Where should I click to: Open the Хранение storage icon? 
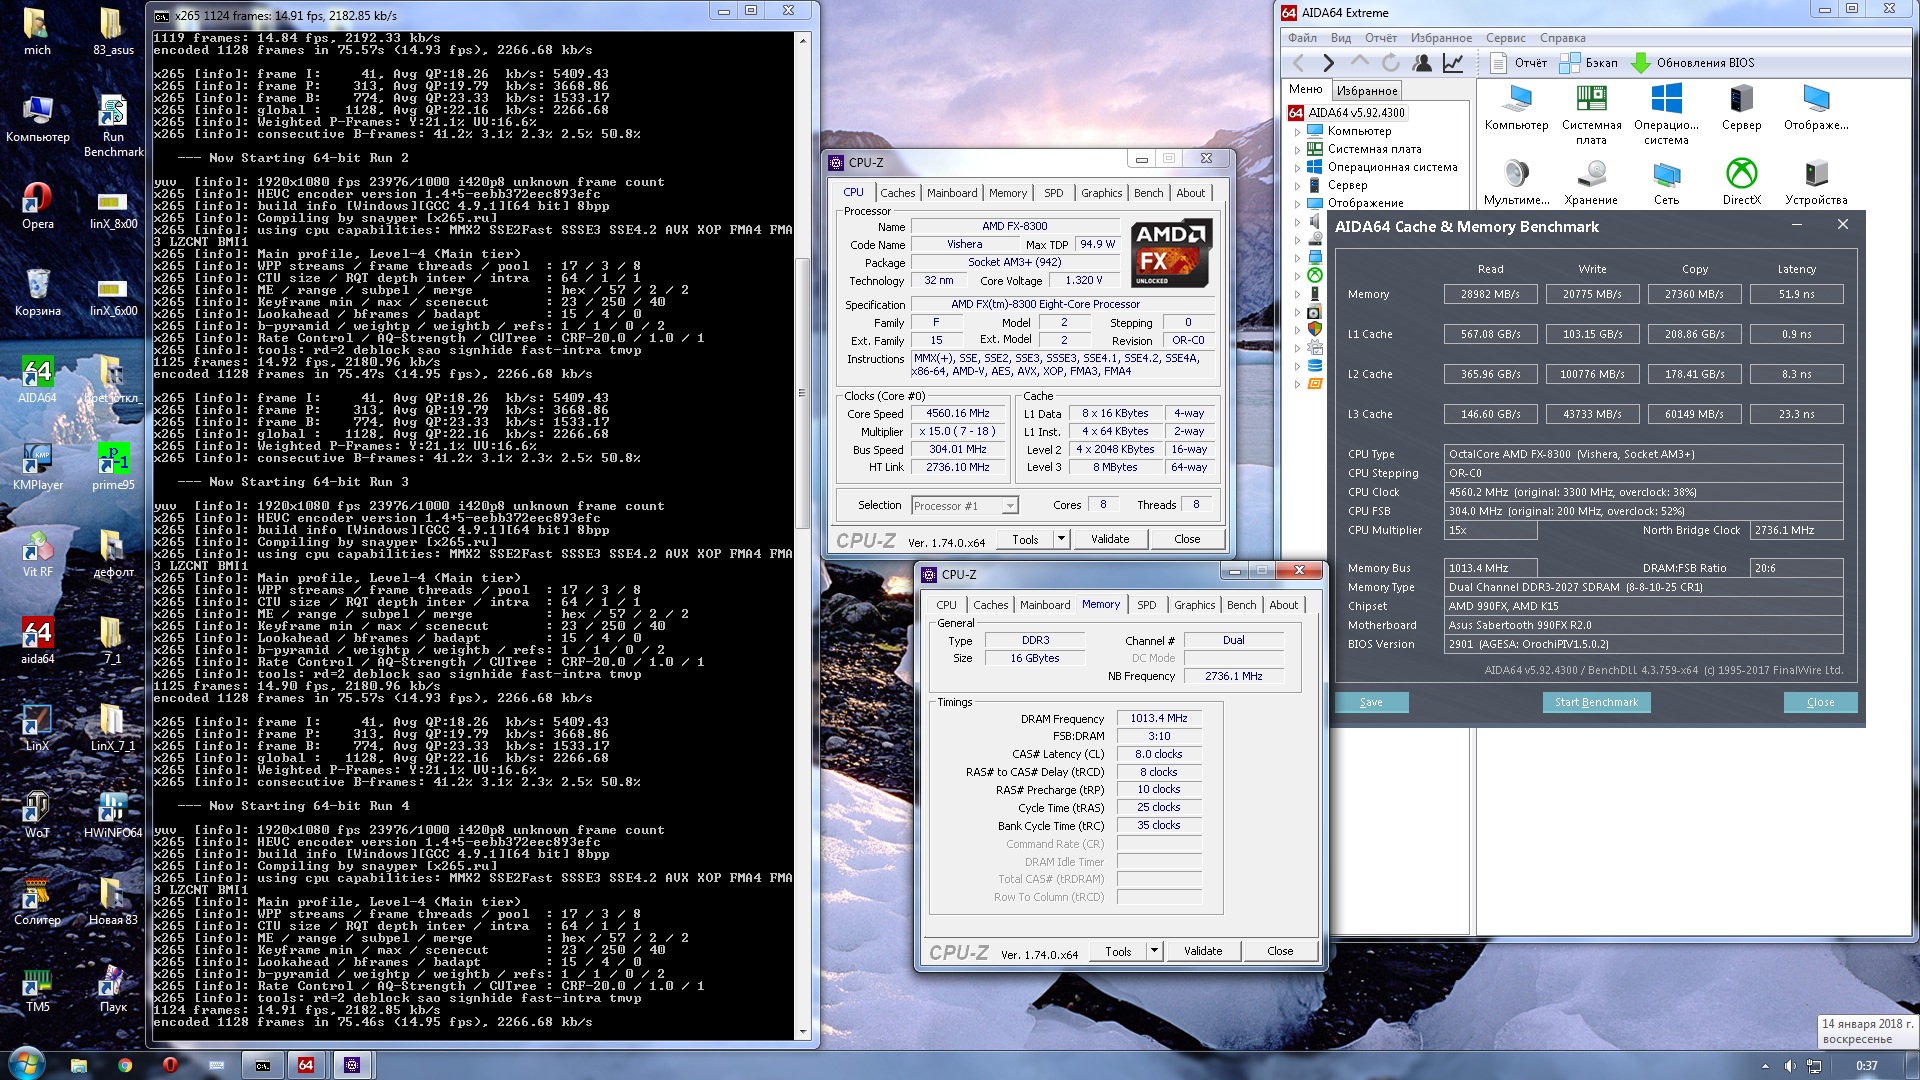click(x=1591, y=175)
